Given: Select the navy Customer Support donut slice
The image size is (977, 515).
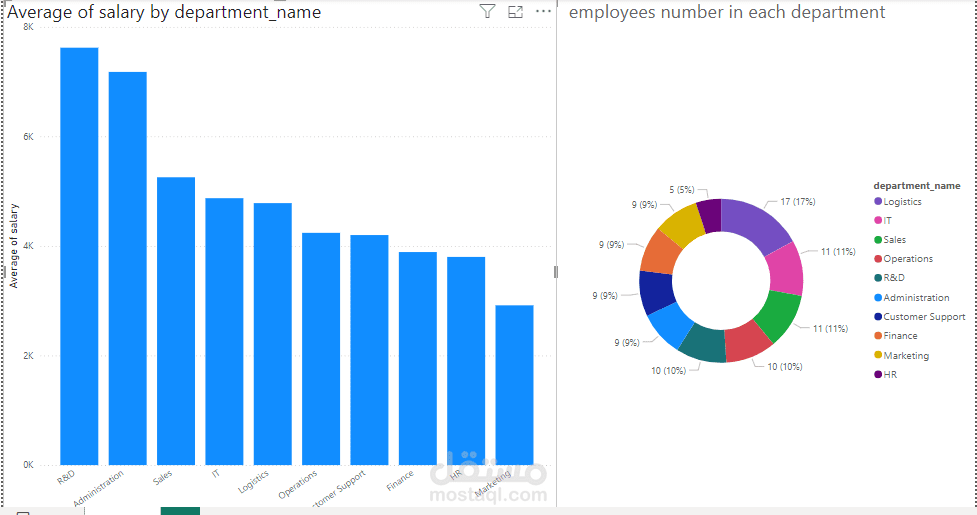Looking at the screenshot, I should 656,292.
